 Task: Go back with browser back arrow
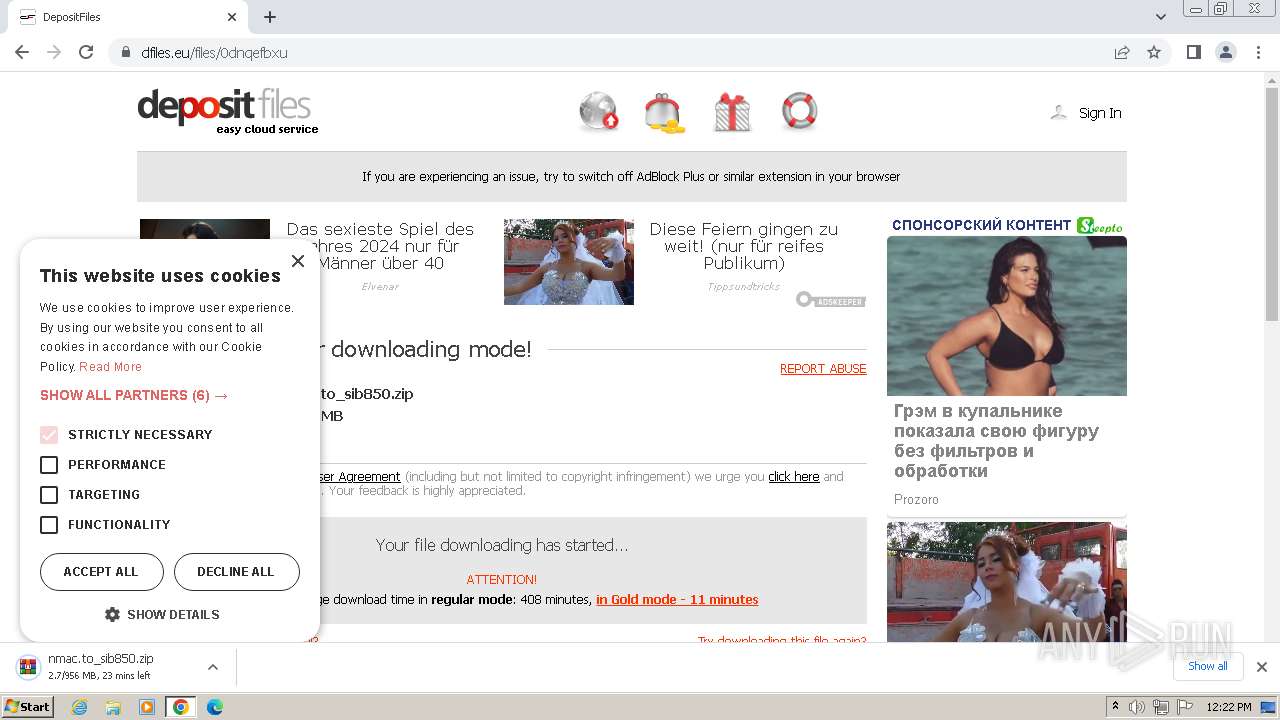click(x=22, y=52)
